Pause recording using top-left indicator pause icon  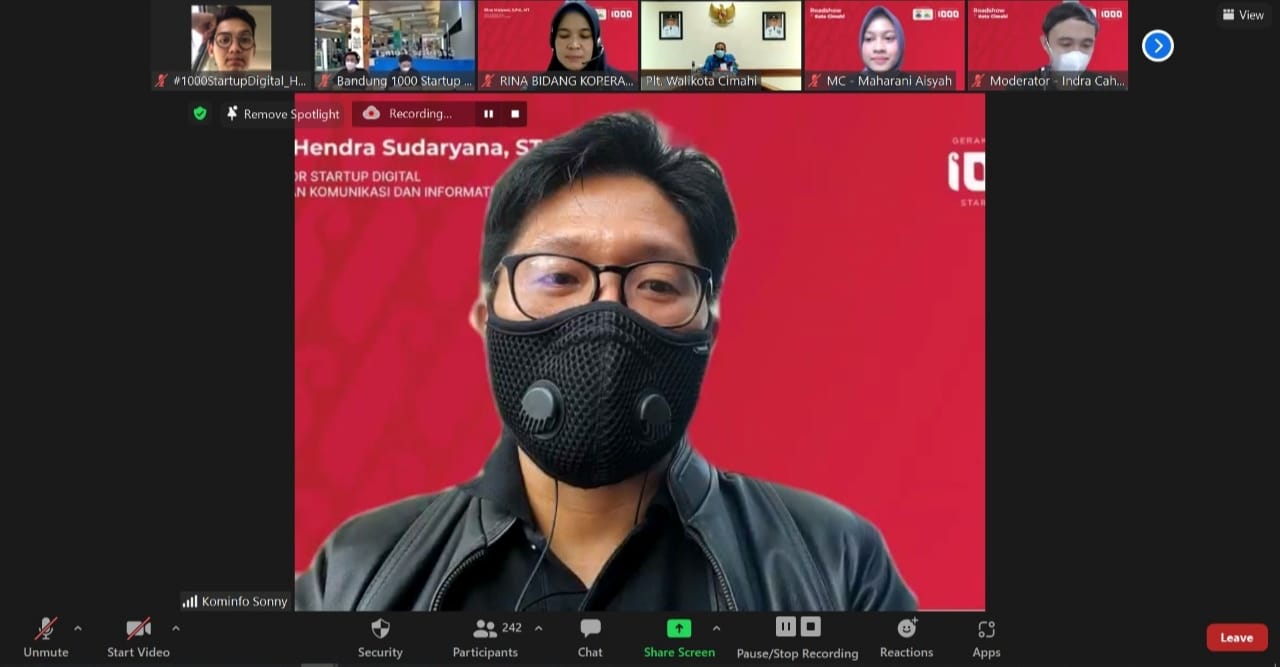[488, 114]
